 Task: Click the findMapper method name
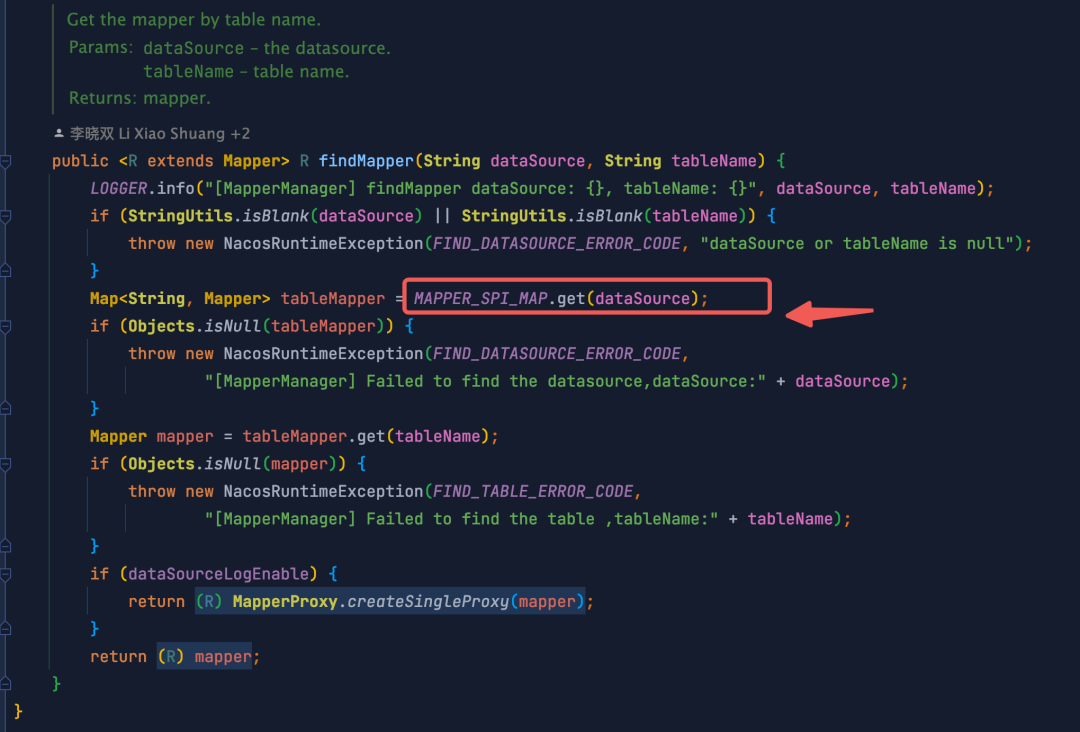(x=366, y=161)
